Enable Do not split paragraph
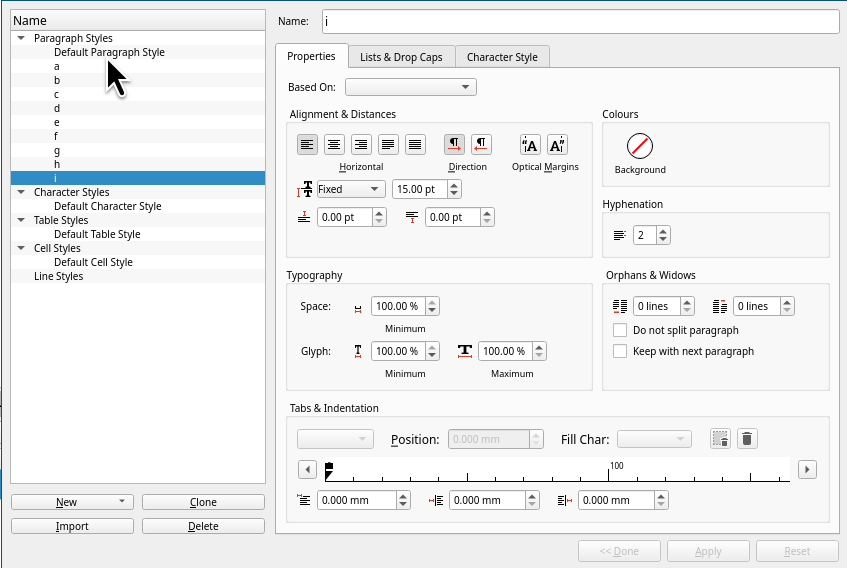The image size is (847, 568). tap(620, 330)
